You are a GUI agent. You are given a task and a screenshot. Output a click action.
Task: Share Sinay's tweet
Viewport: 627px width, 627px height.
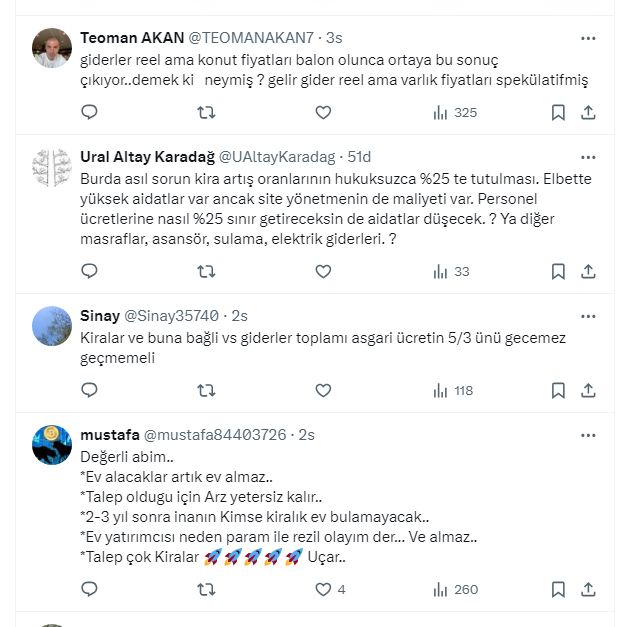(589, 391)
